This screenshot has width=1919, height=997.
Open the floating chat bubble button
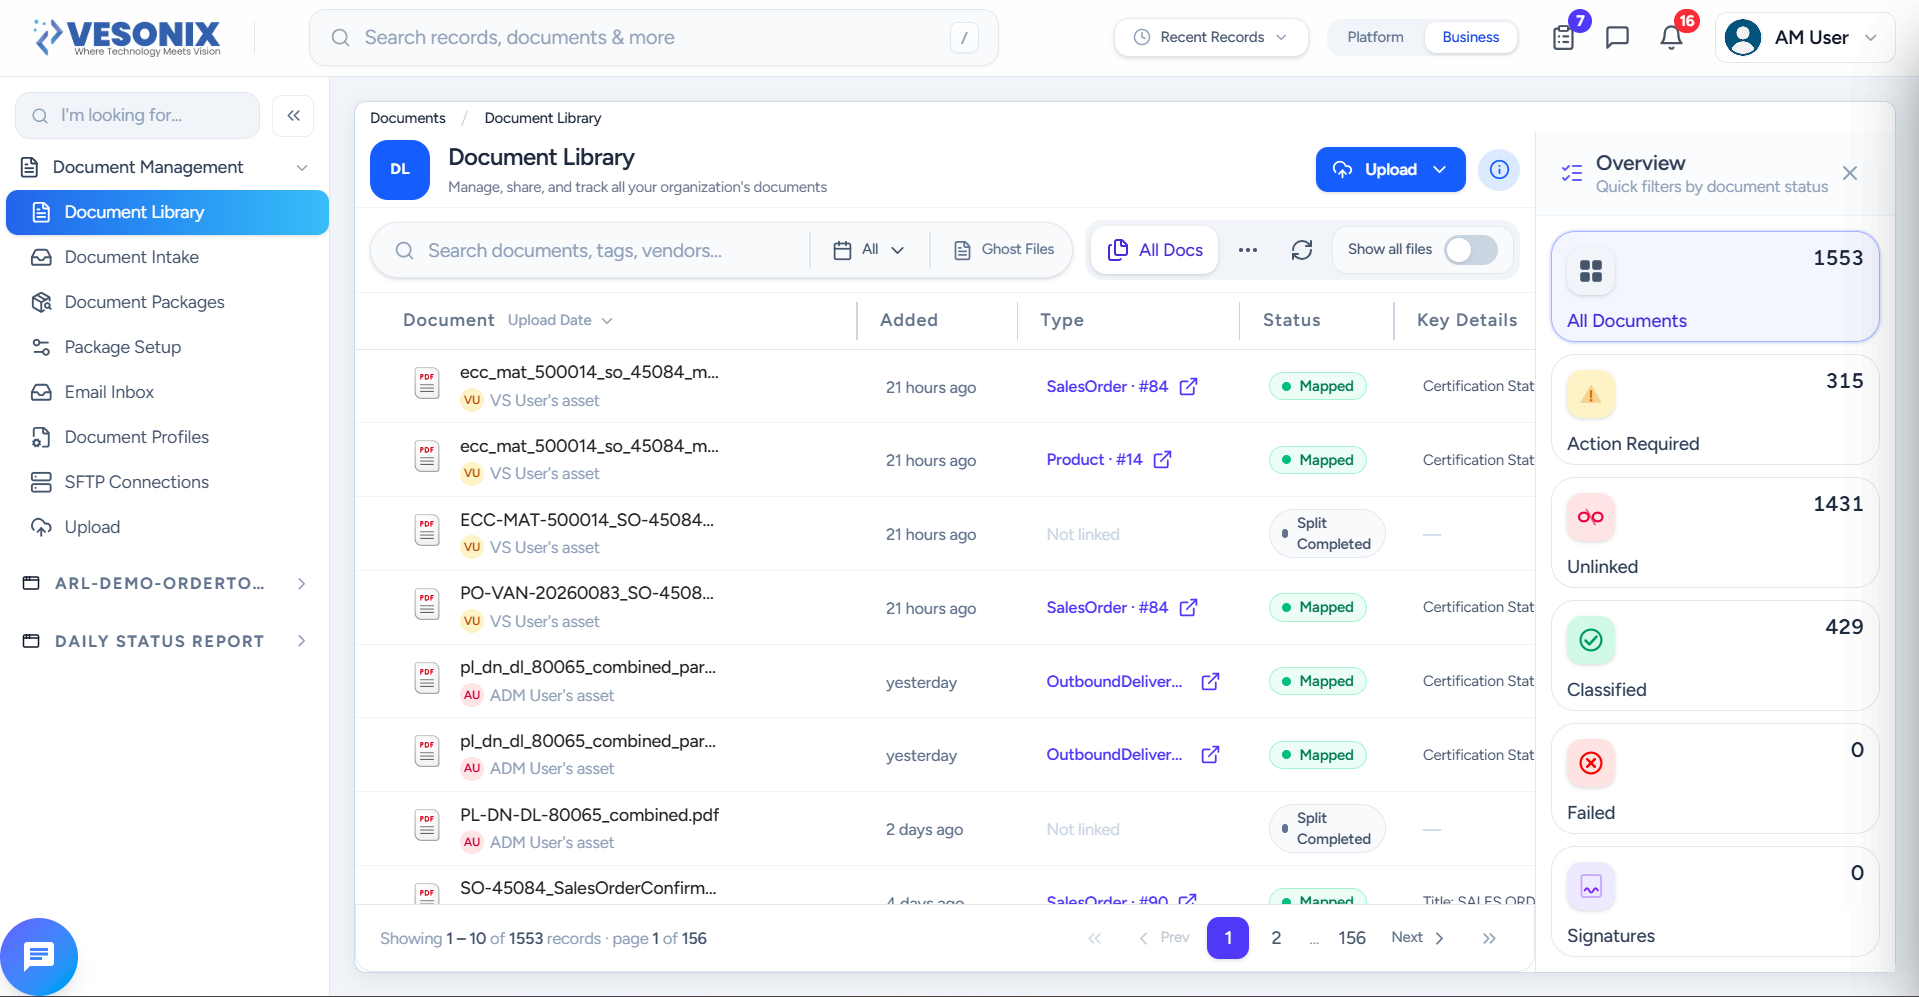(x=39, y=956)
